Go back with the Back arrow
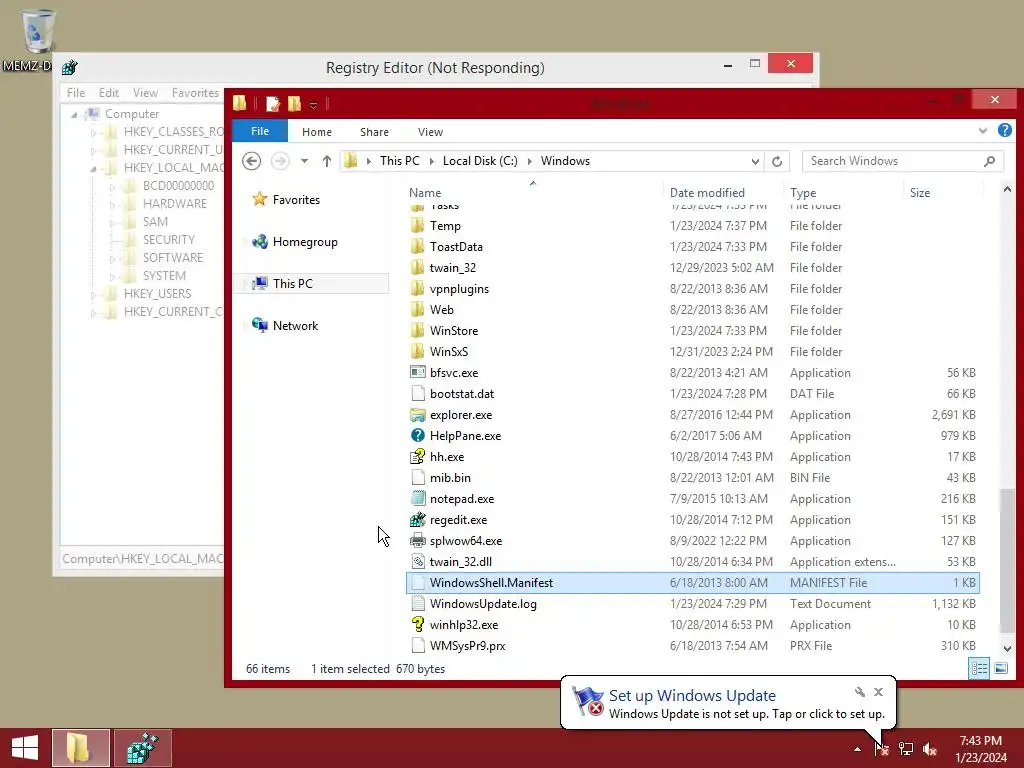1024x768 pixels. pyautogui.click(x=251, y=161)
